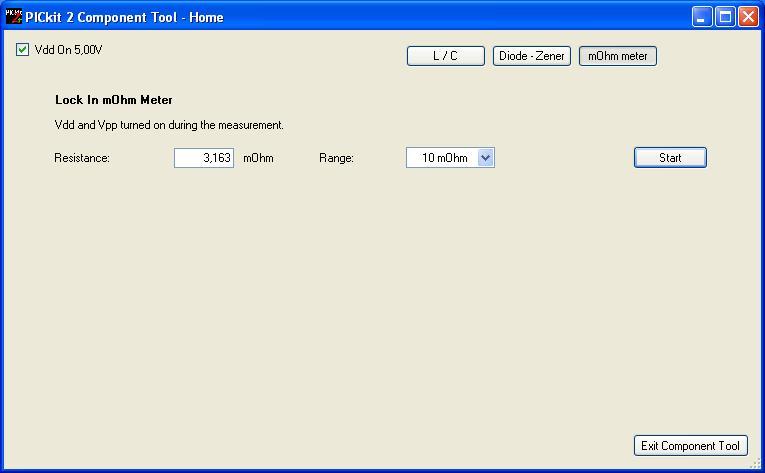Click the mOhm unit label beside the Resistance field
Image resolution: width=765 pixels, height=473 pixels.
pos(258,158)
